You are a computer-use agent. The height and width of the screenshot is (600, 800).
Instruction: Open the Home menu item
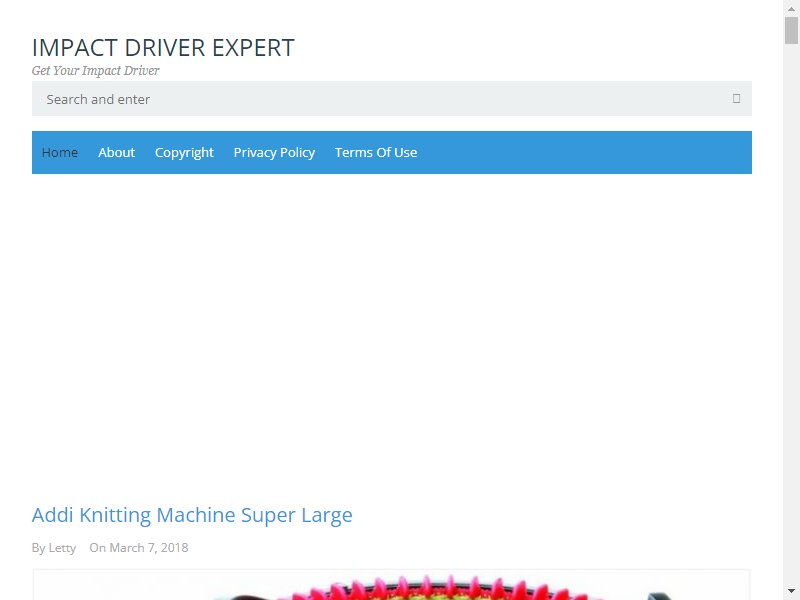[x=60, y=153]
